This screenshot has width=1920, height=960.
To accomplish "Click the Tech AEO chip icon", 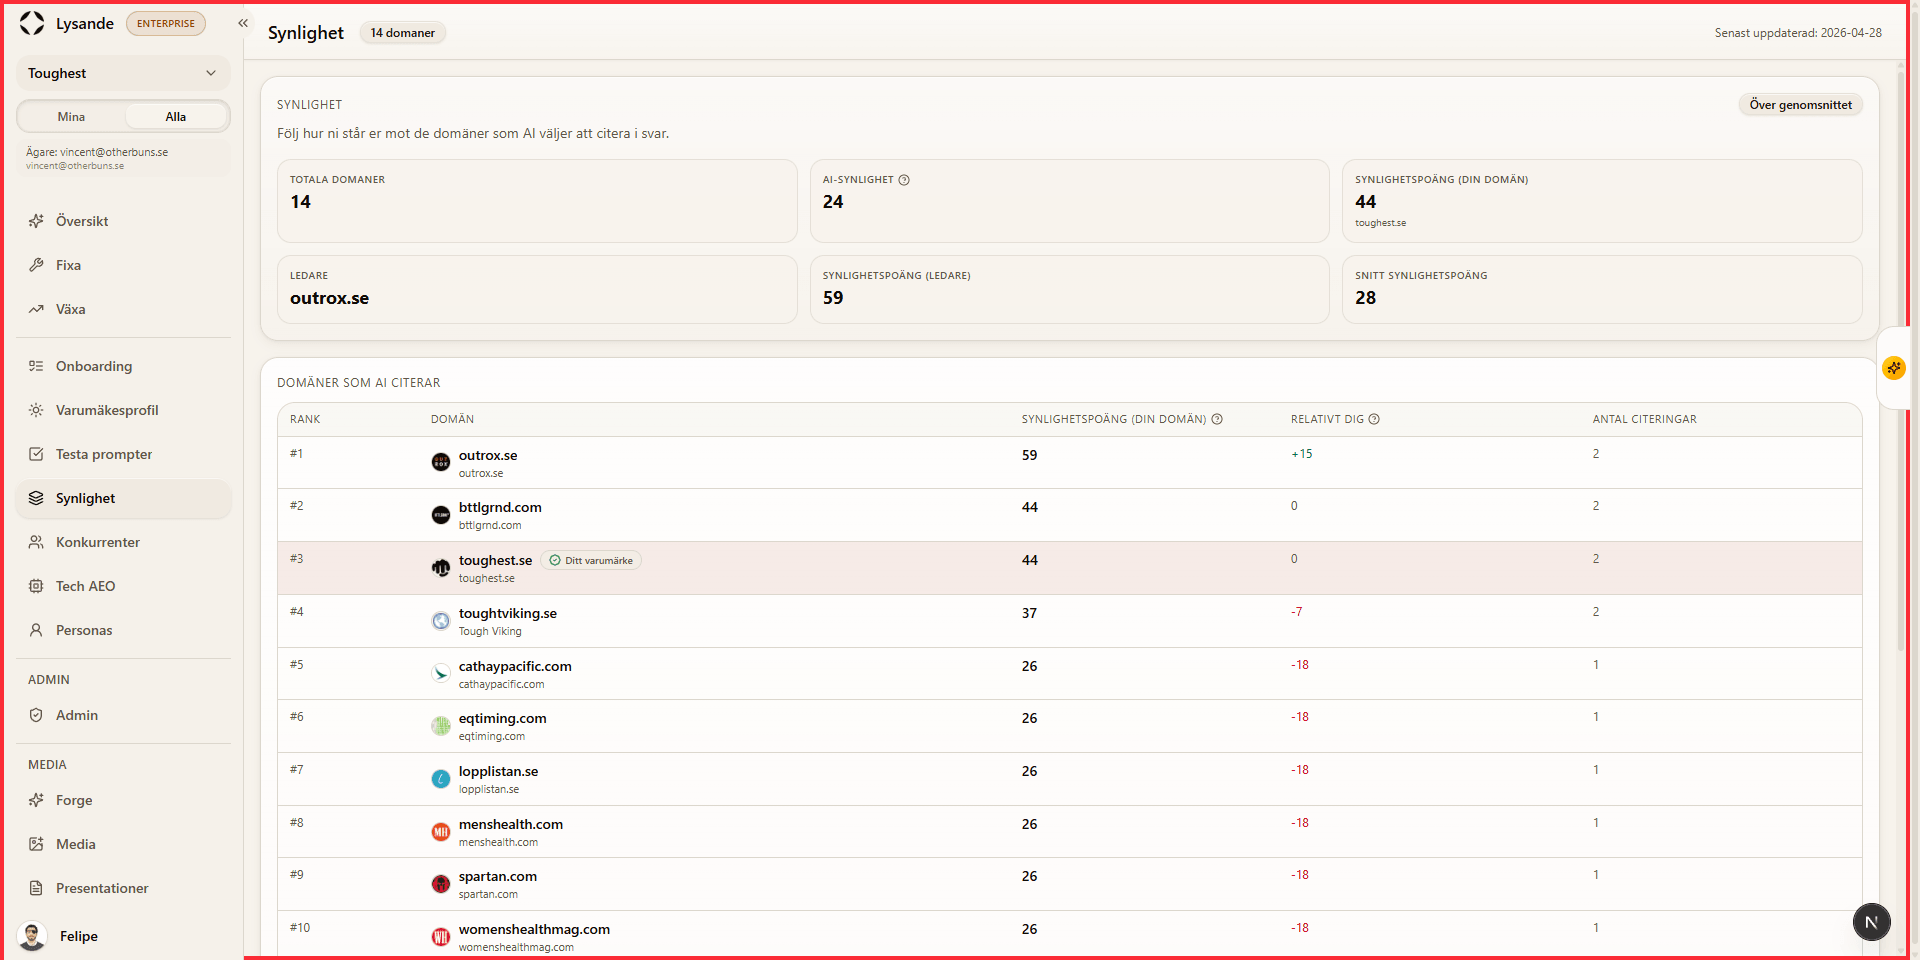I will point(36,586).
